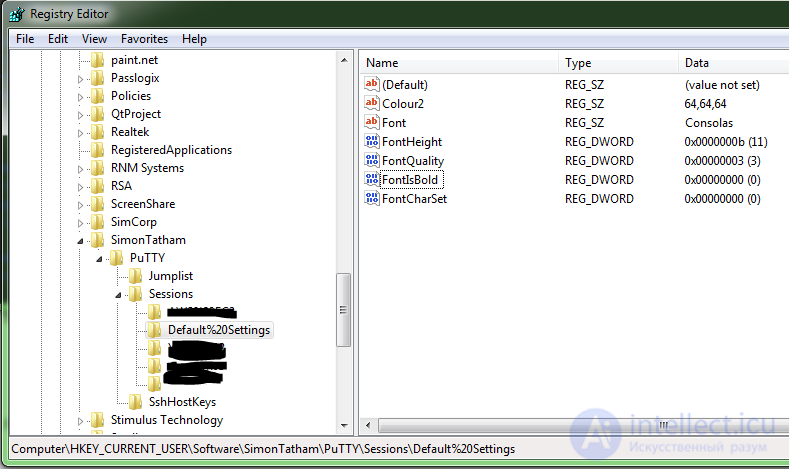Click the registry path in status bar
The height and width of the screenshot is (469, 789).
[263, 449]
